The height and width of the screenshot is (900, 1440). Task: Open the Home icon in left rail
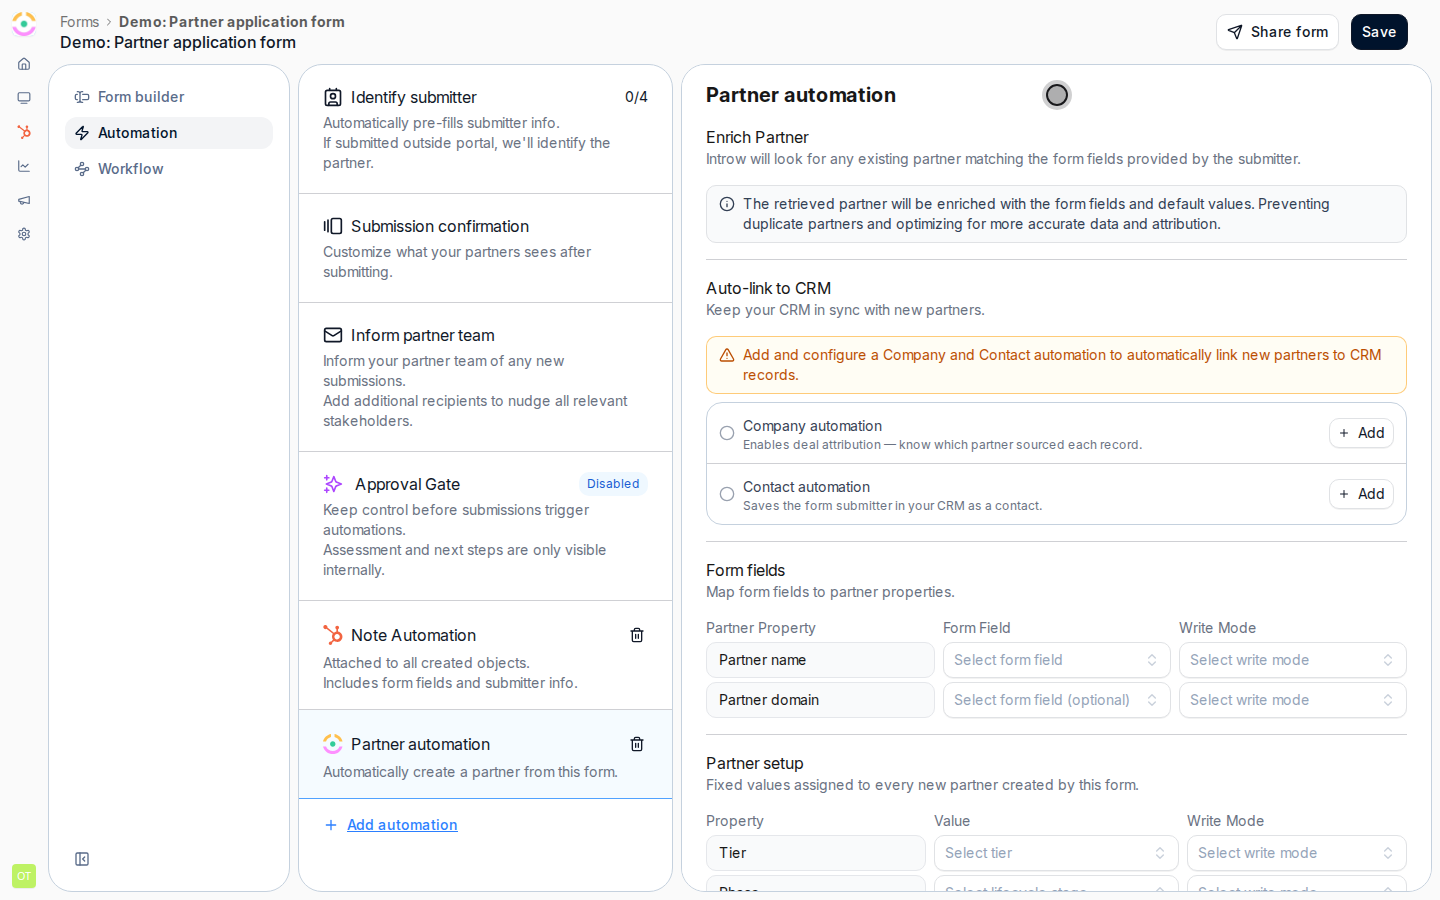tap(24, 64)
